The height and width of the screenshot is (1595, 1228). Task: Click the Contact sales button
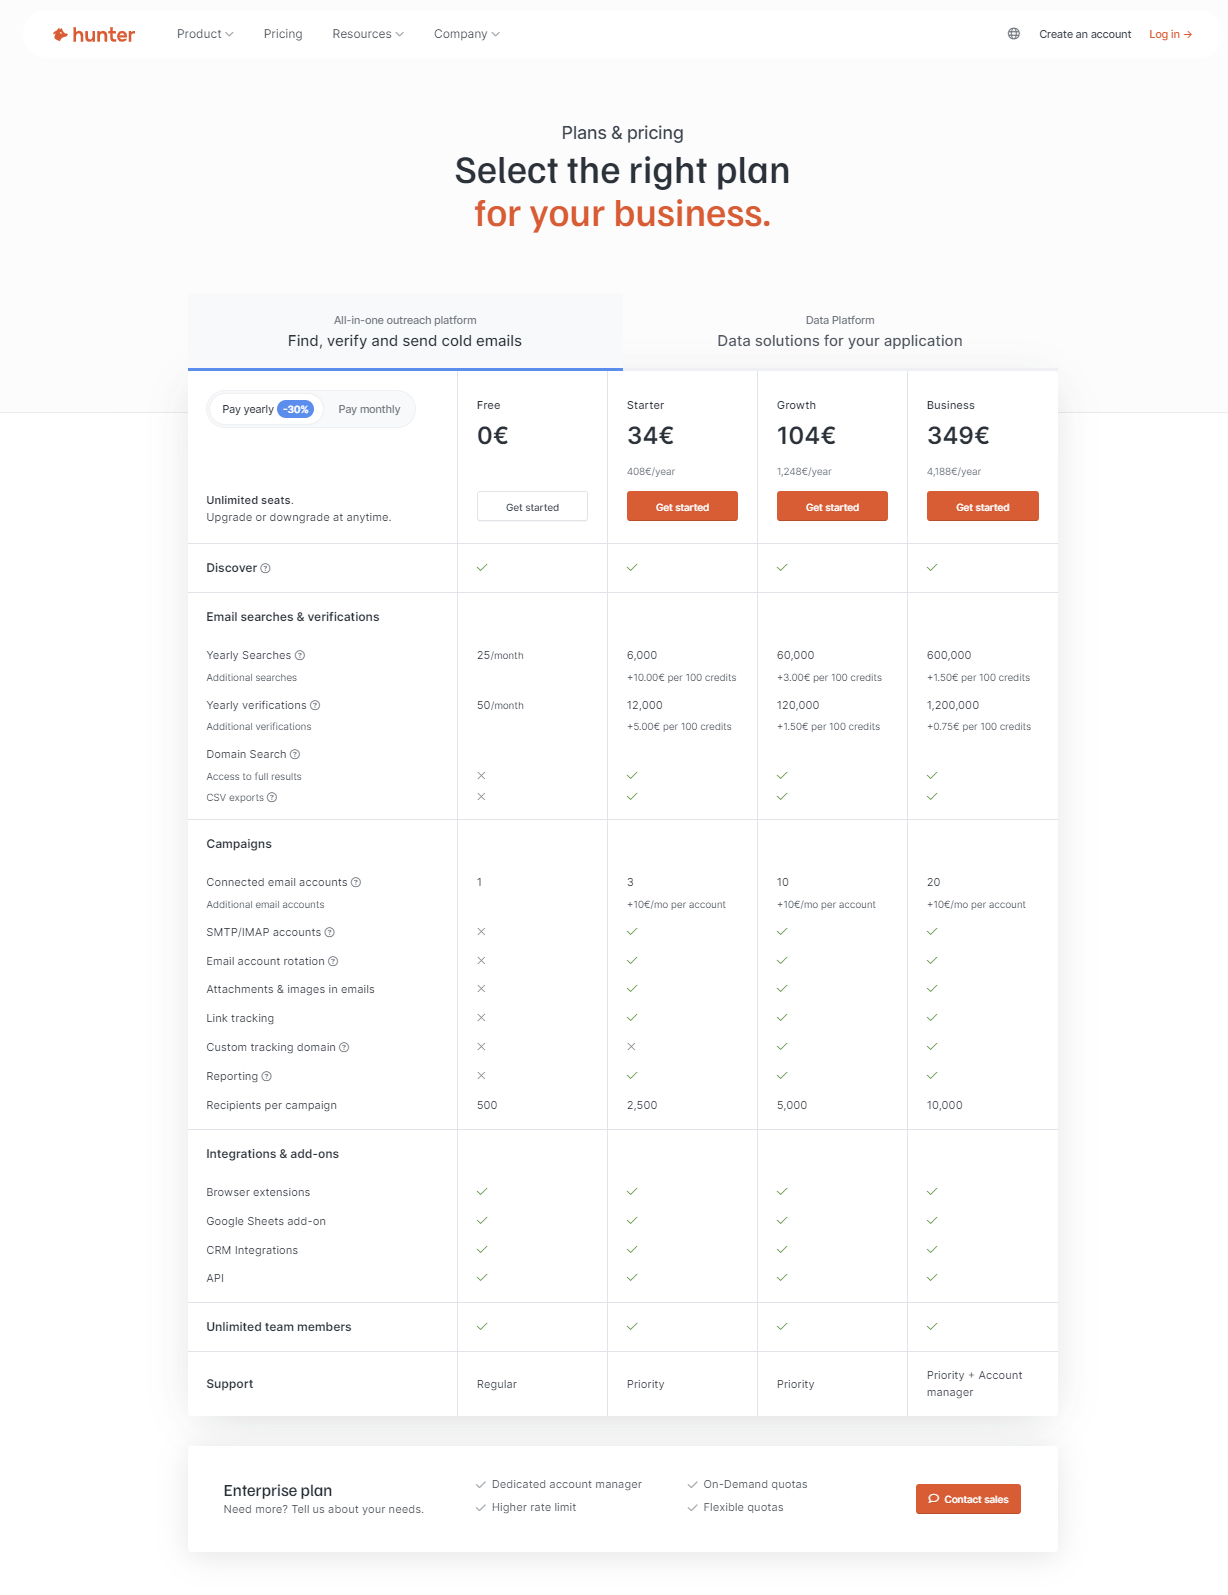[x=968, y=1499]
